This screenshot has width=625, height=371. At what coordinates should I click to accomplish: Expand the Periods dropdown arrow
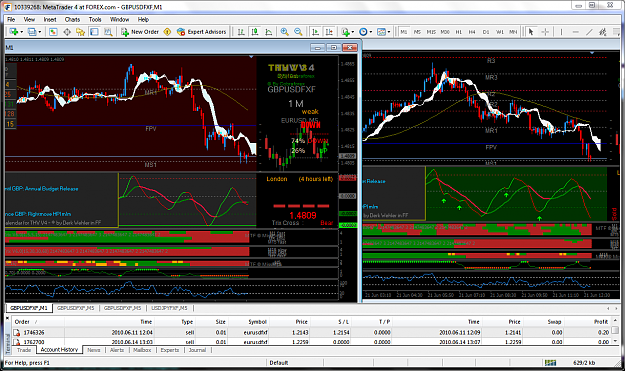[371, 32]
